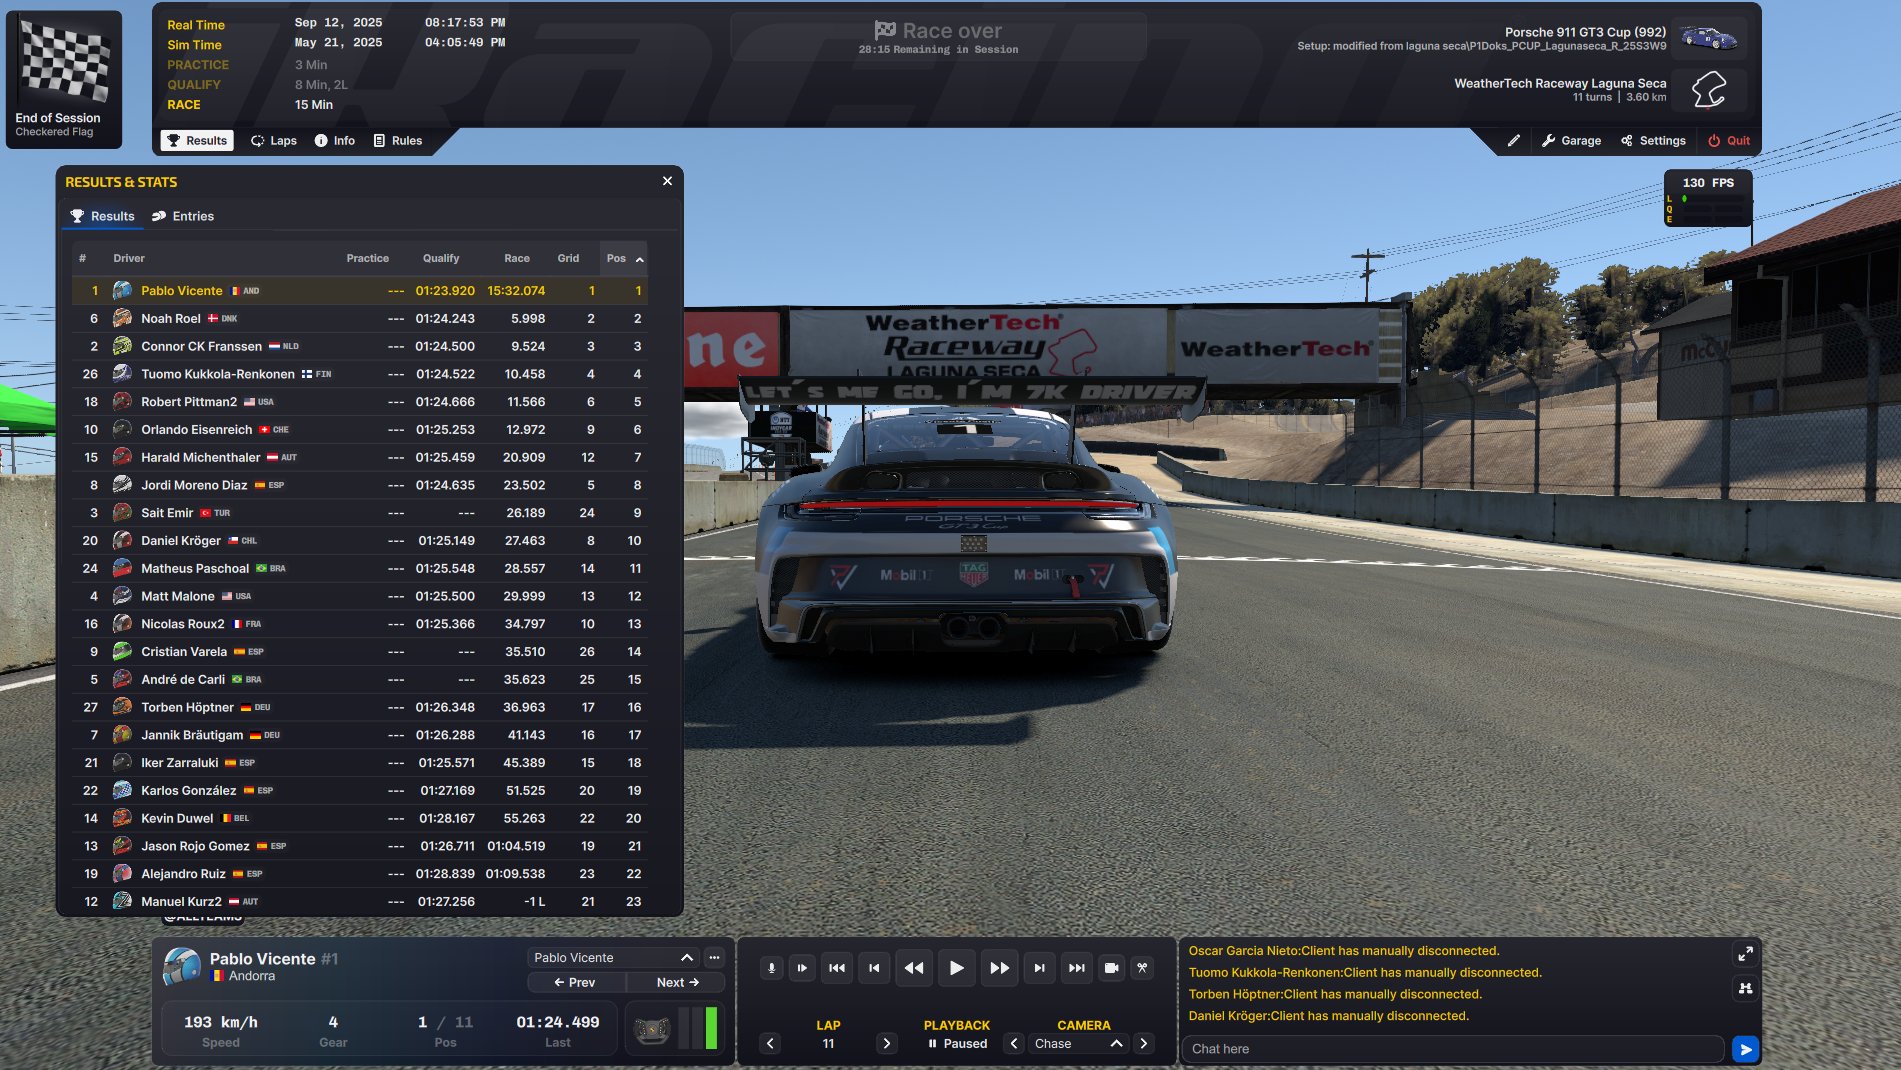The height and width of the screenshot is (1070, 1901).
Task: Select Sait Emir in the results
Action: 360,513
